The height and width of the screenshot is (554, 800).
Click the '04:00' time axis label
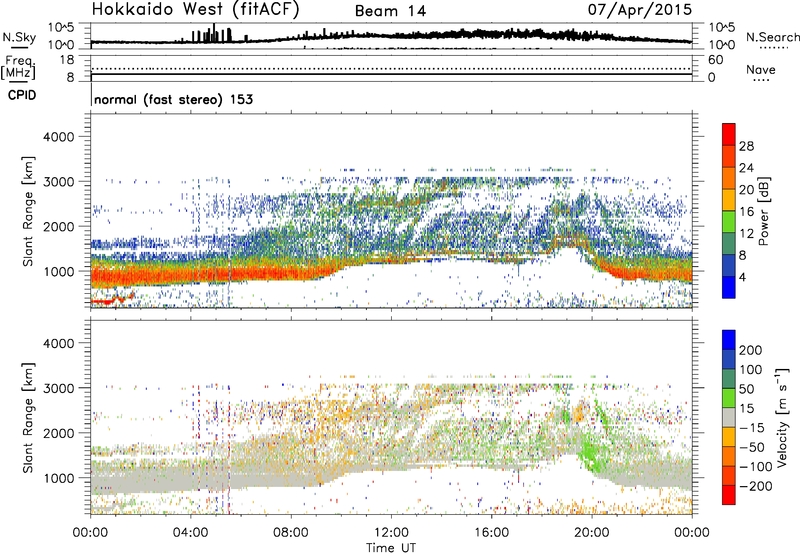[x=191, y=533]
